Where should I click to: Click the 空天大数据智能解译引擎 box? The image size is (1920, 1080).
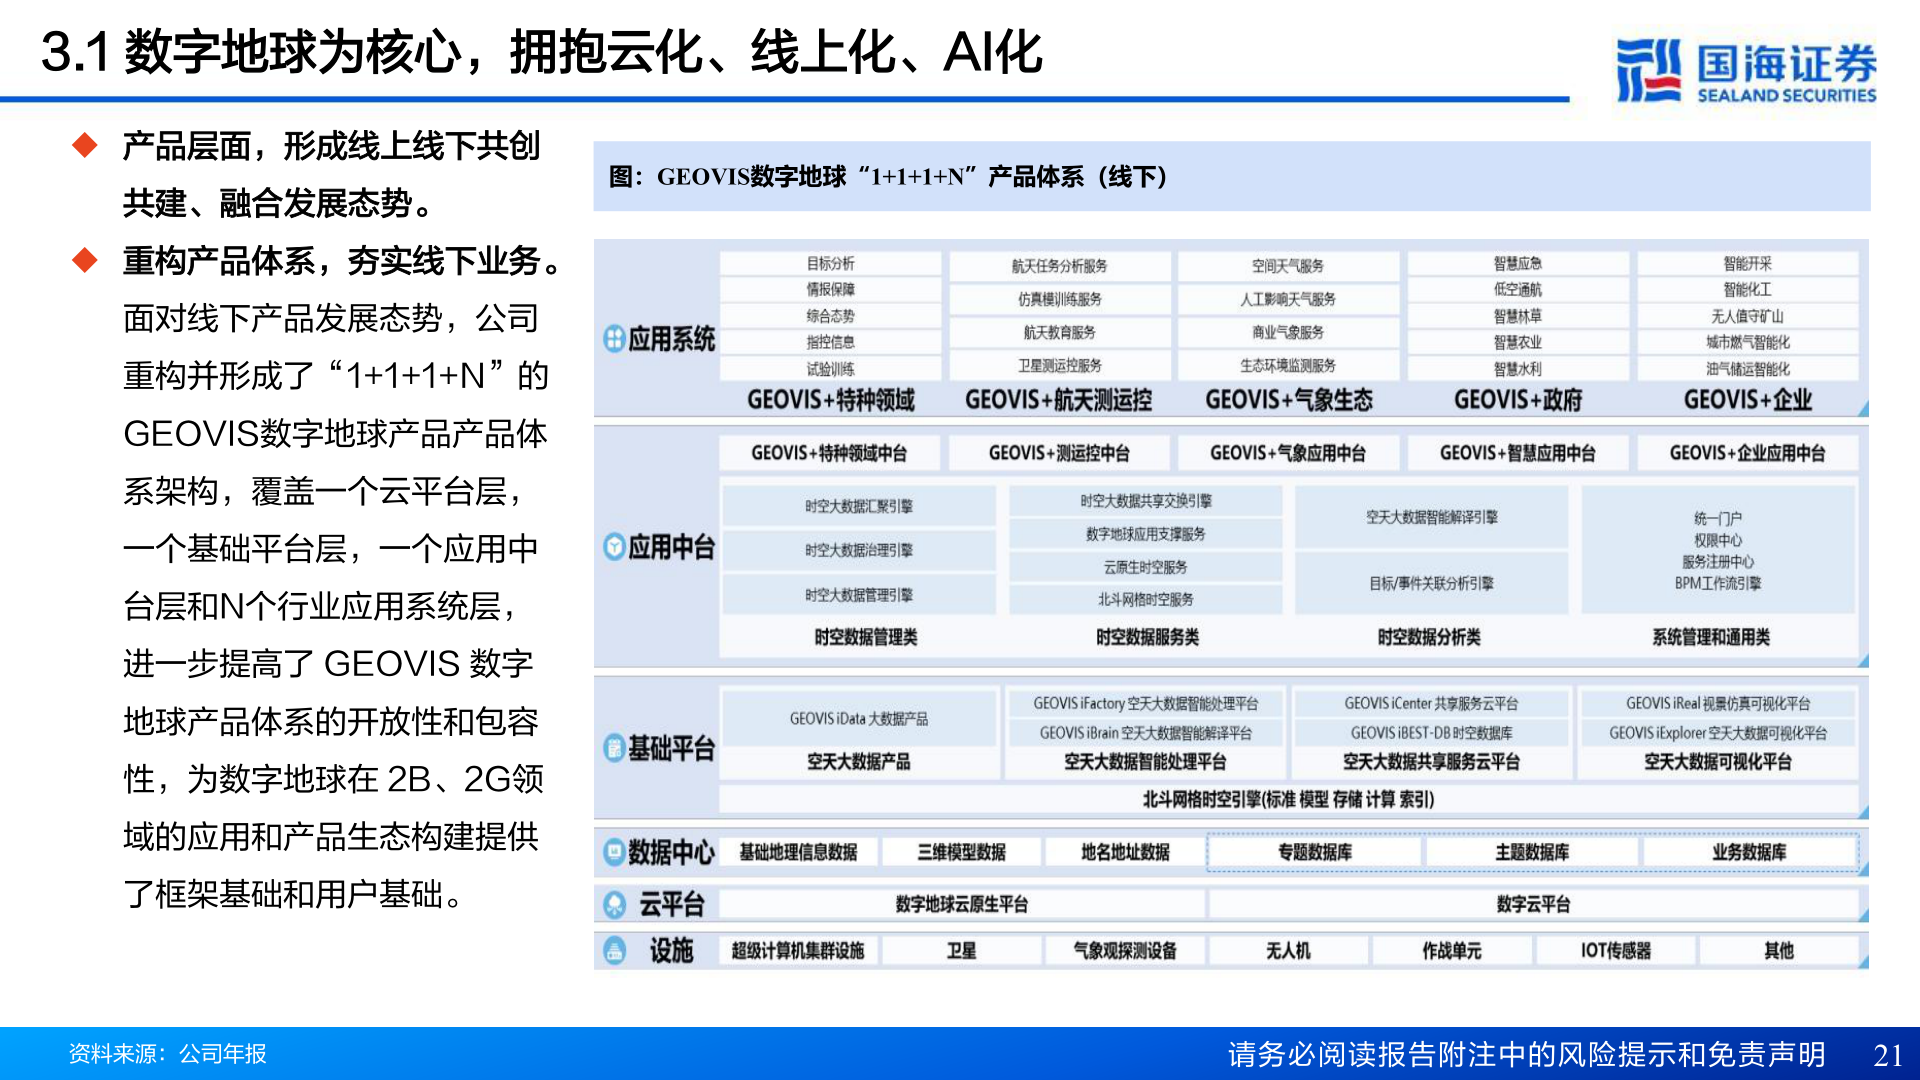pyautogui.click(x=1432, y=517)
